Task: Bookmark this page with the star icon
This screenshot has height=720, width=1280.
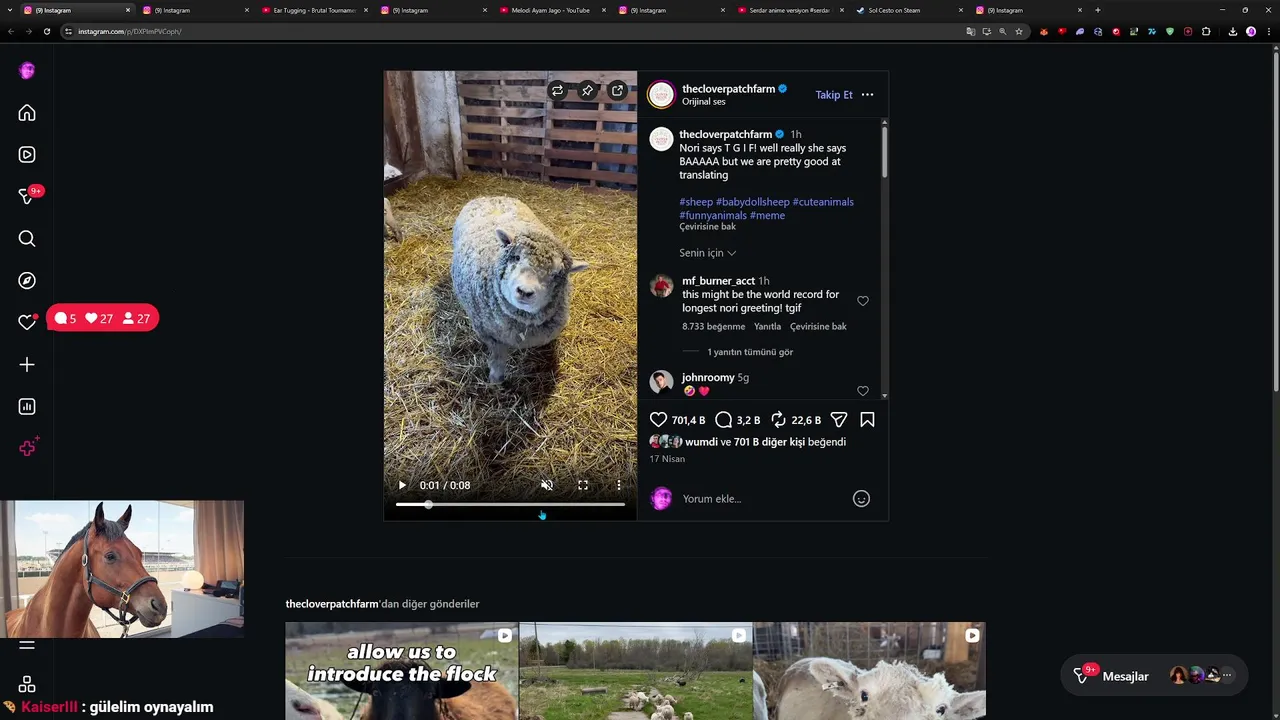Action: coord(1019,31)
